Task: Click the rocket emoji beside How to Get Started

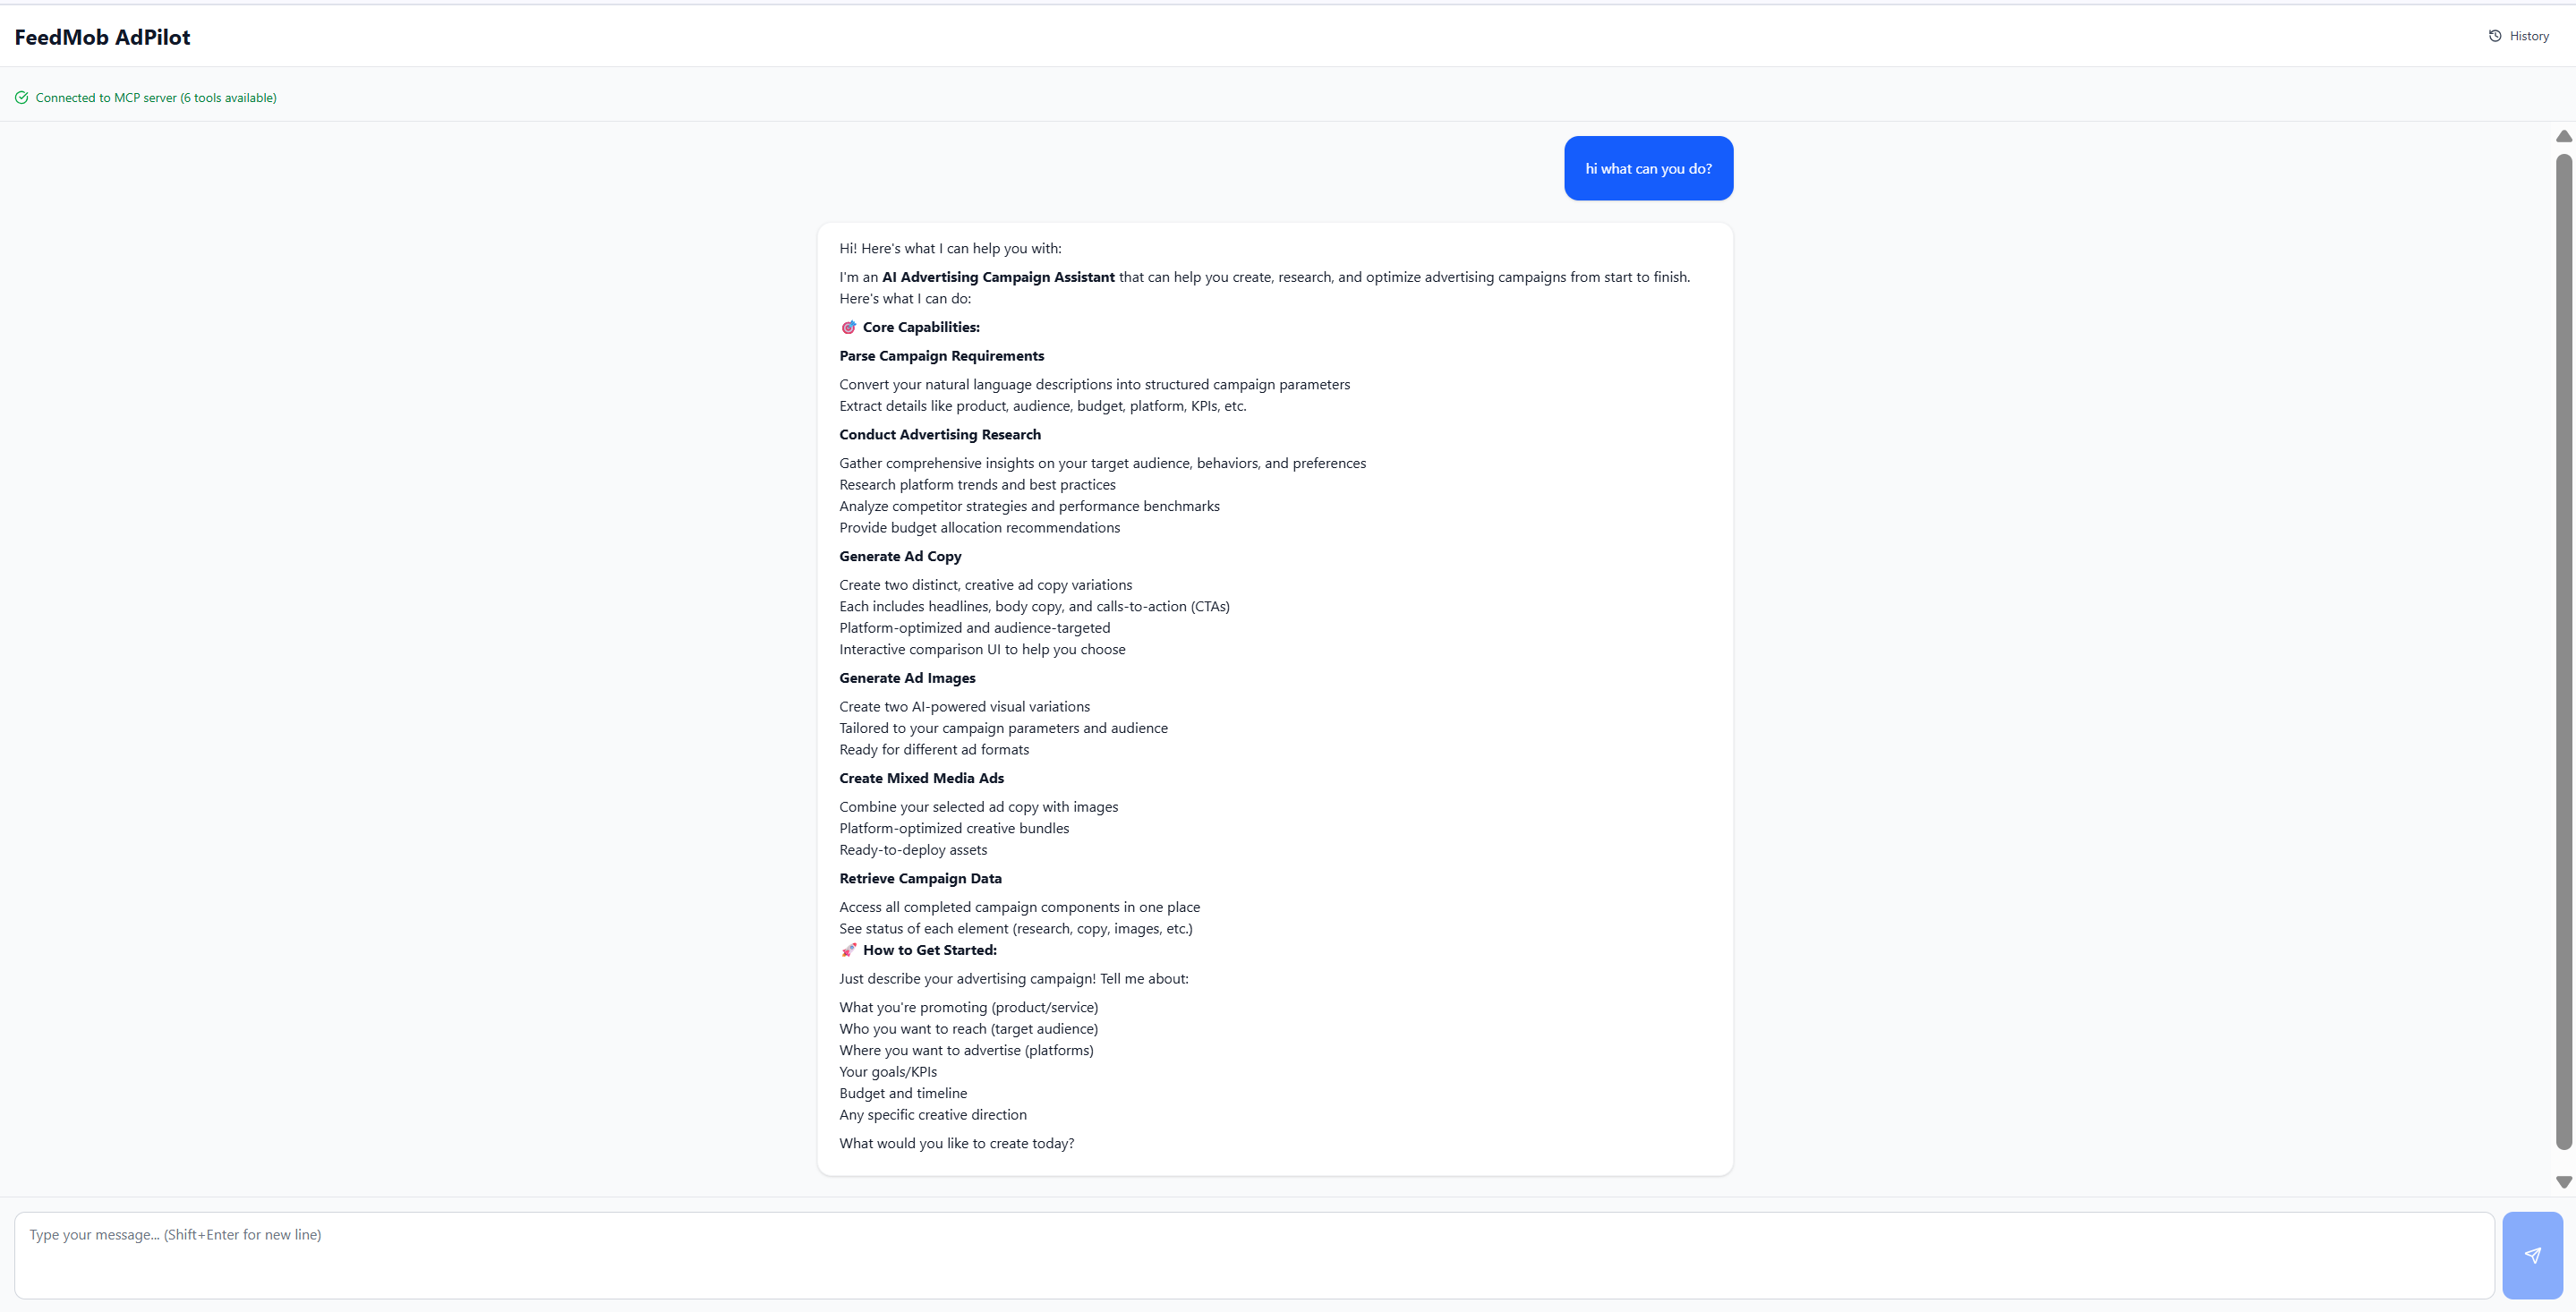Action: pyautogui.click(x=848, y=950)
